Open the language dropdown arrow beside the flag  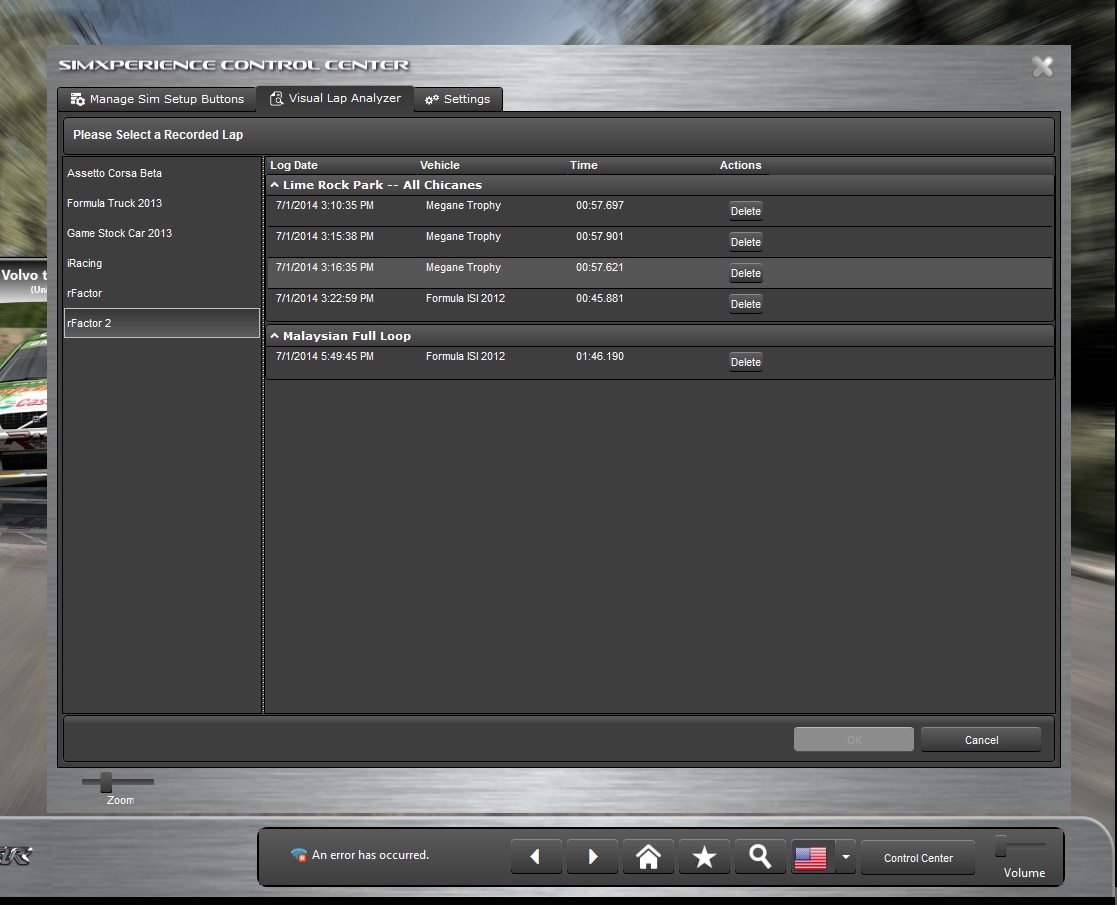846,857
